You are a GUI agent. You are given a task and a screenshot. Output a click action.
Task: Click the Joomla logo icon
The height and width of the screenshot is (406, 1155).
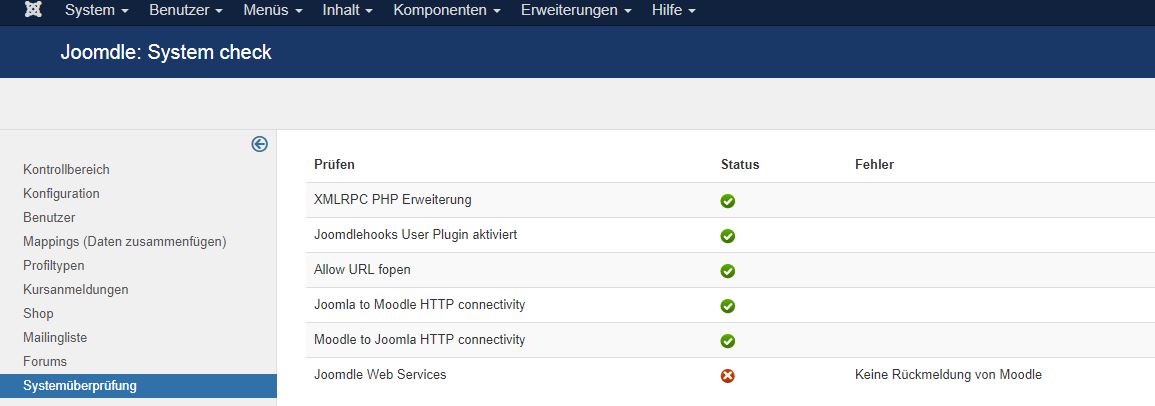click(x=34, y=11)
